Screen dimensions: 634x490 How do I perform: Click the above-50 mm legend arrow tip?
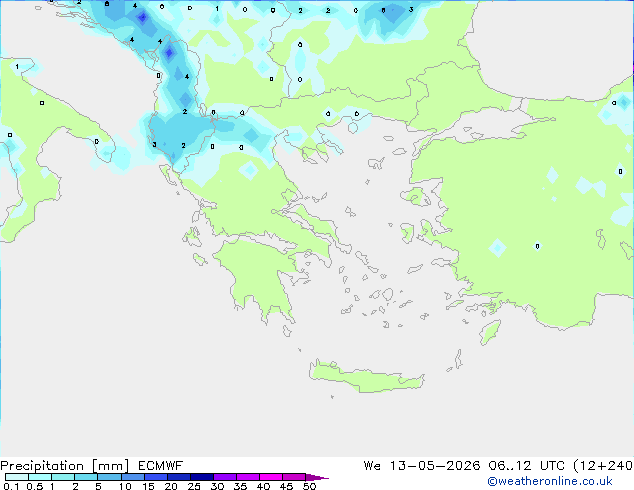tap(317, 477)
